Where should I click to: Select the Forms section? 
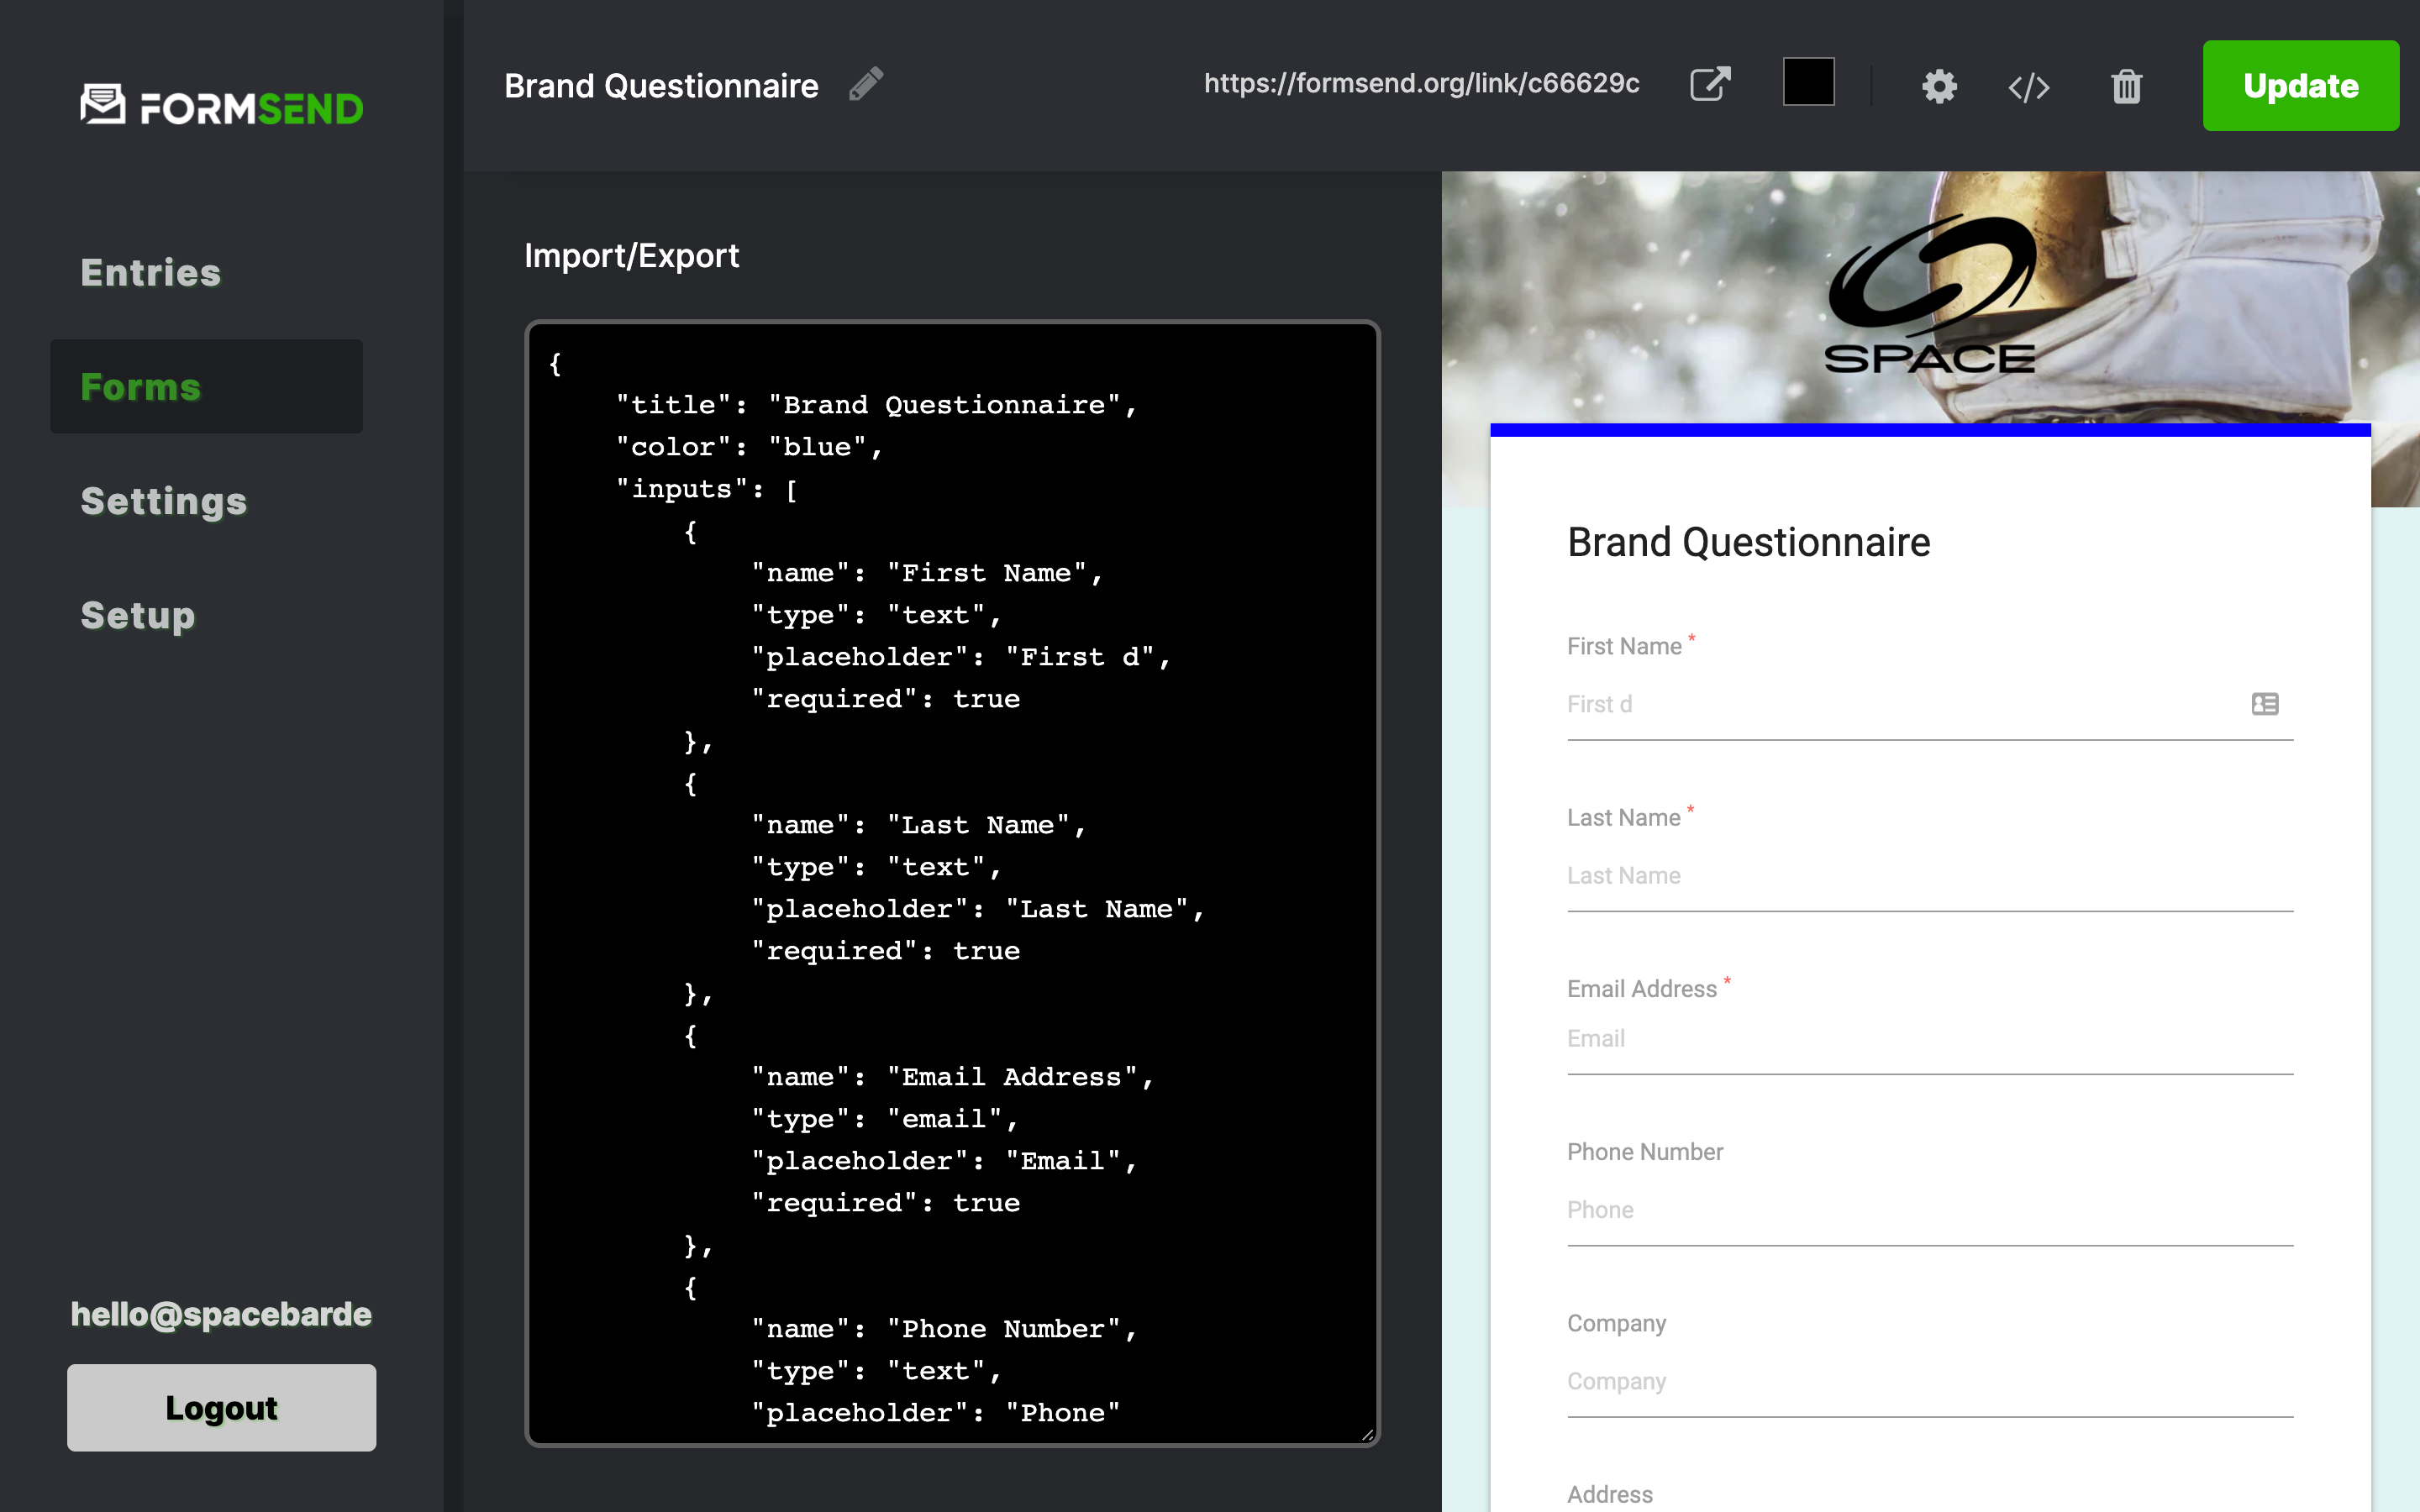pos(140,387)
